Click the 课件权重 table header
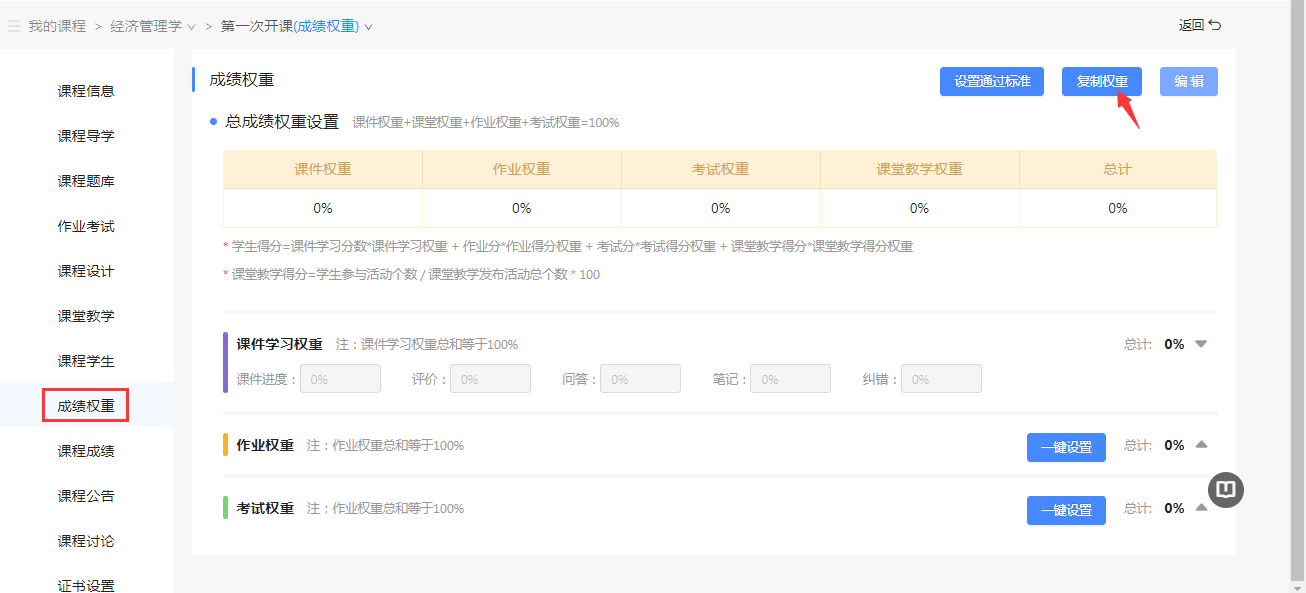Screen dimensions: 1306x593 [x=323, y=170]
